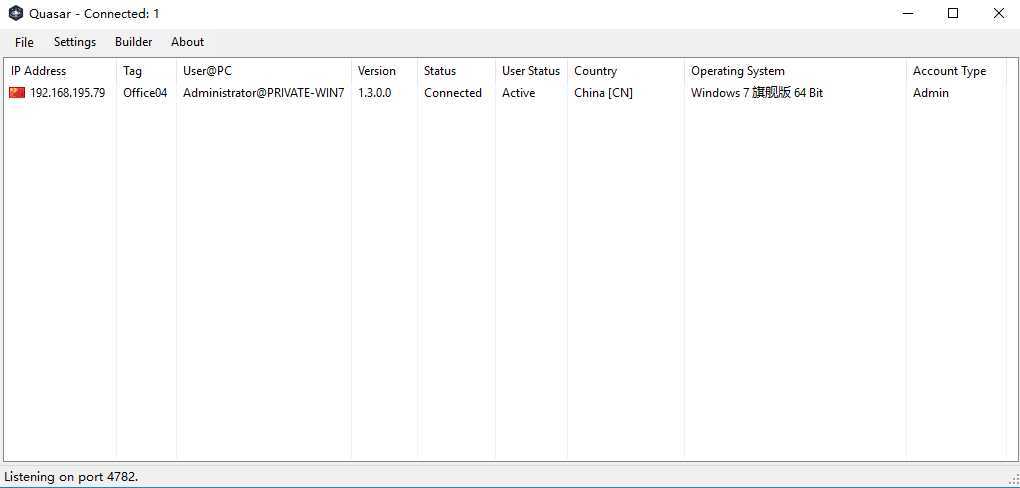Click the Office04 tag cell
The image size is (1020, 488).
145,93
